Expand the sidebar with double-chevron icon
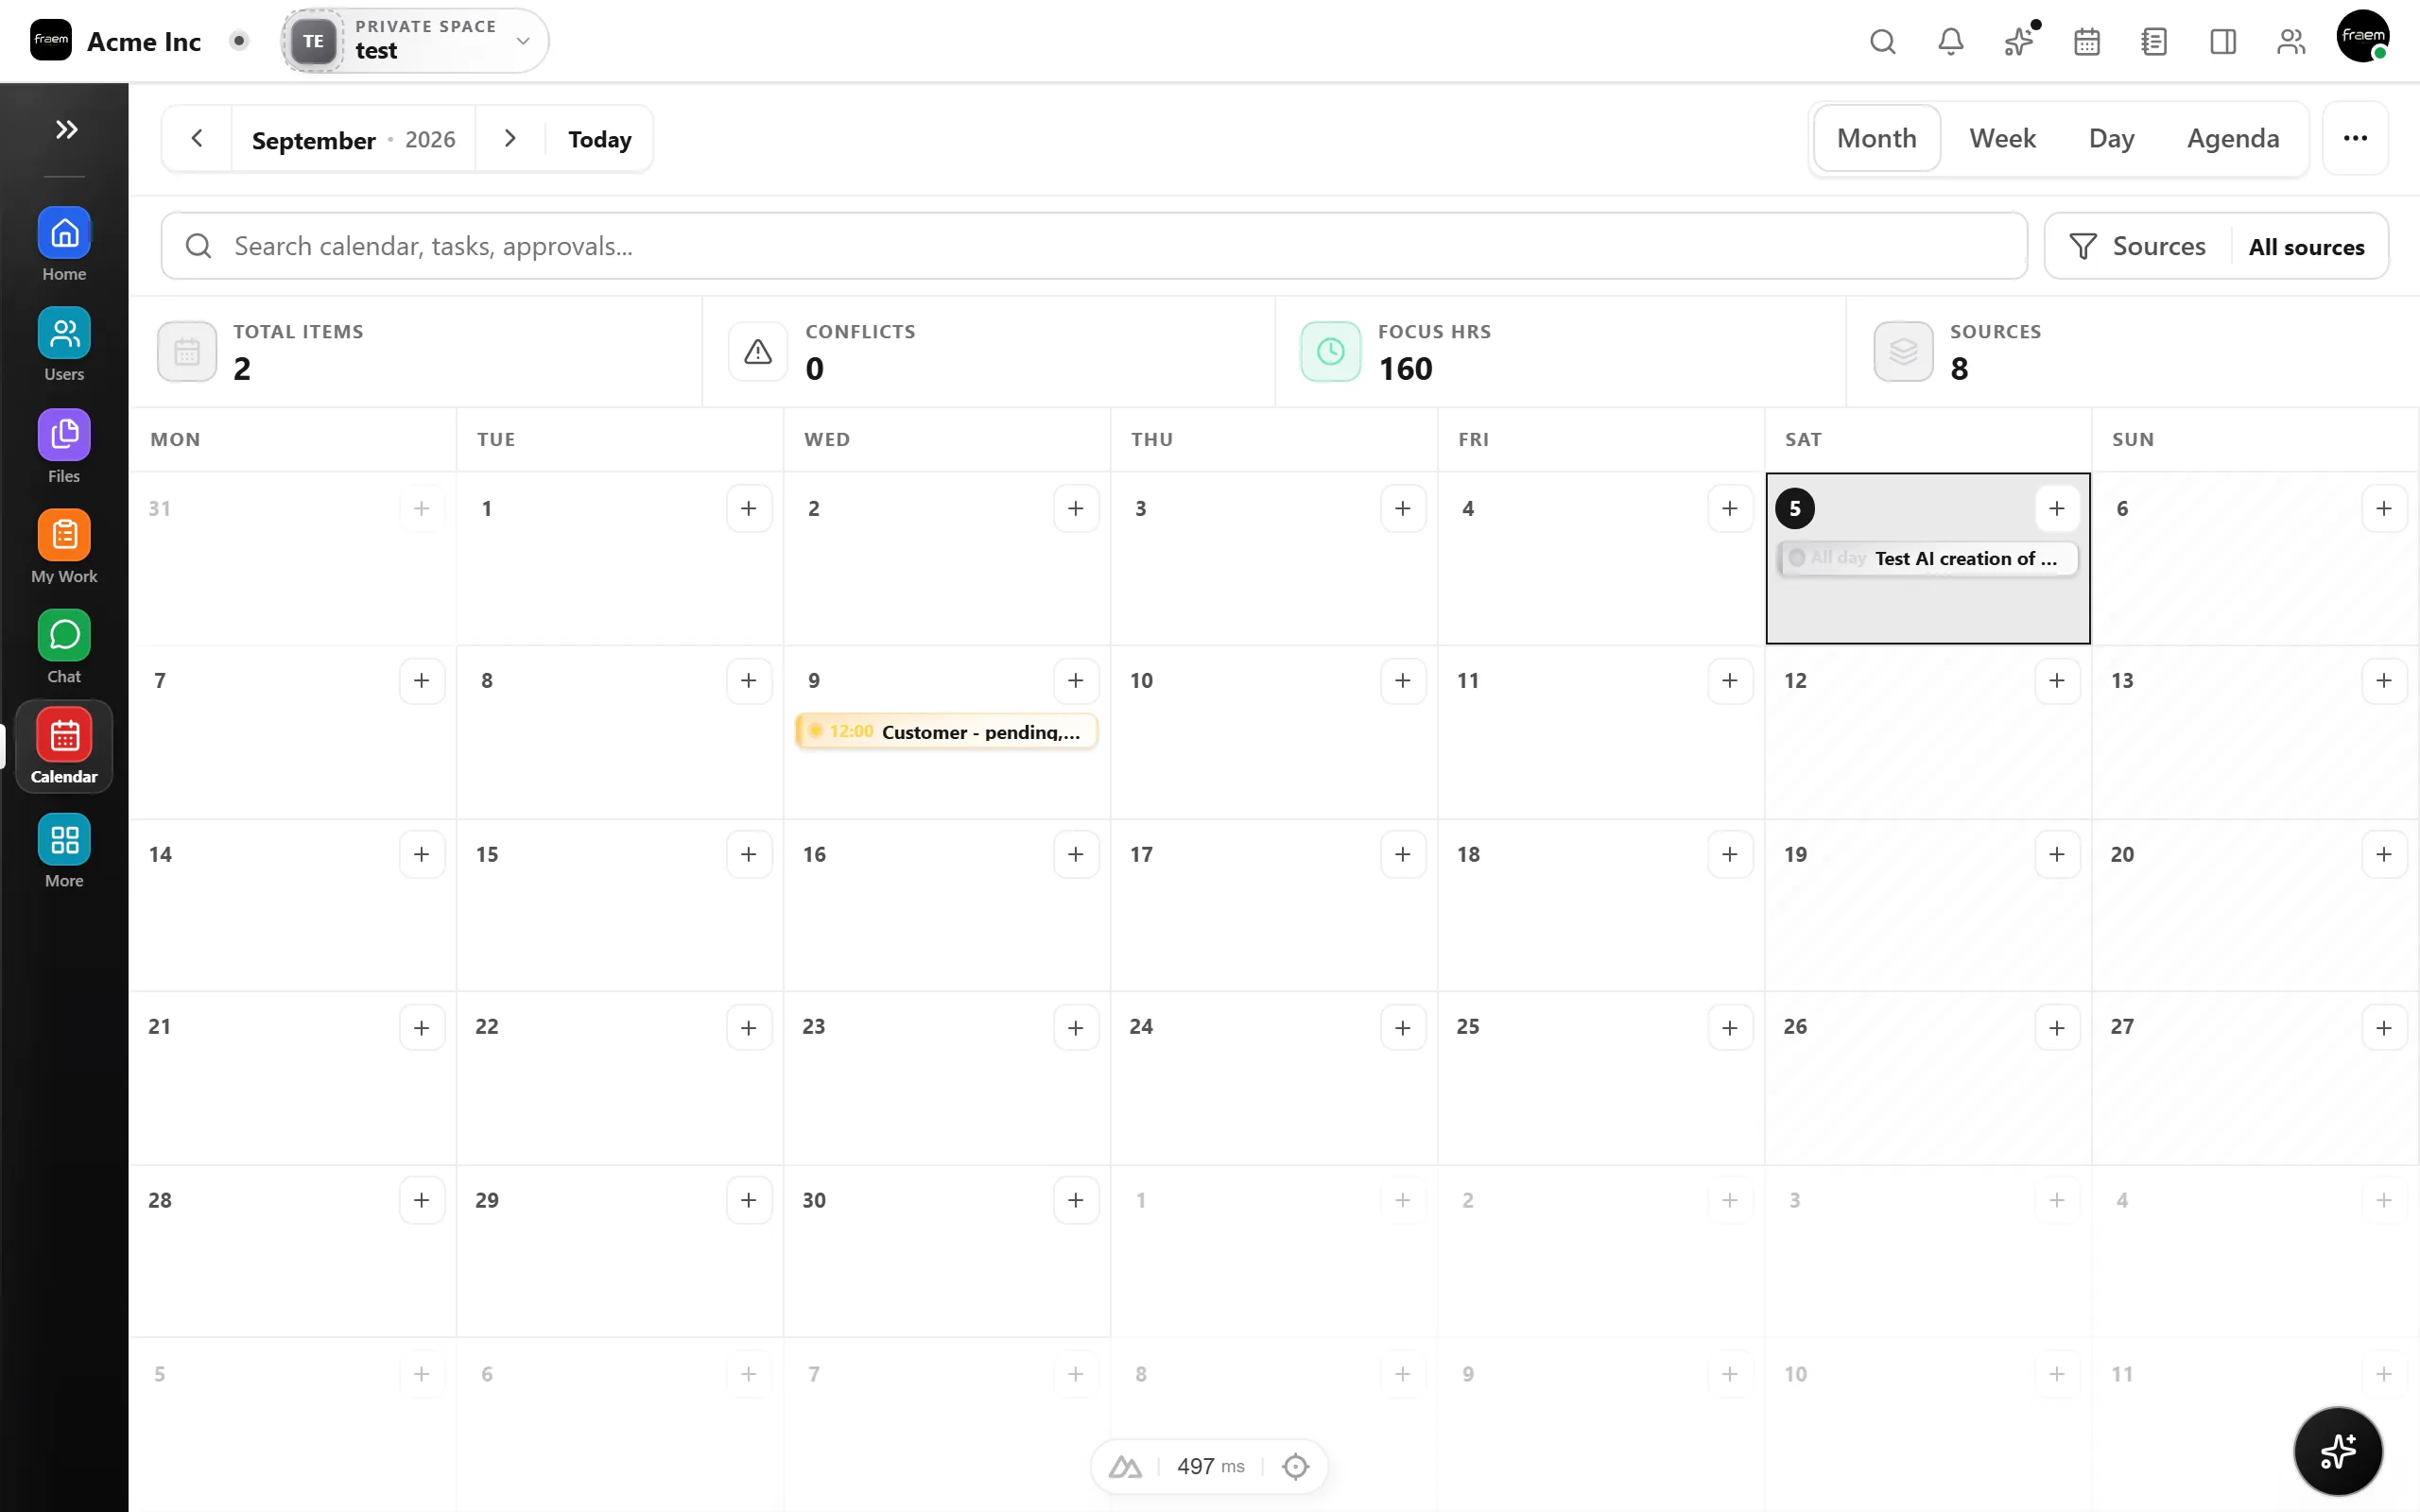This screenshot has height=1512, width=2420. [x=66, y=129]
